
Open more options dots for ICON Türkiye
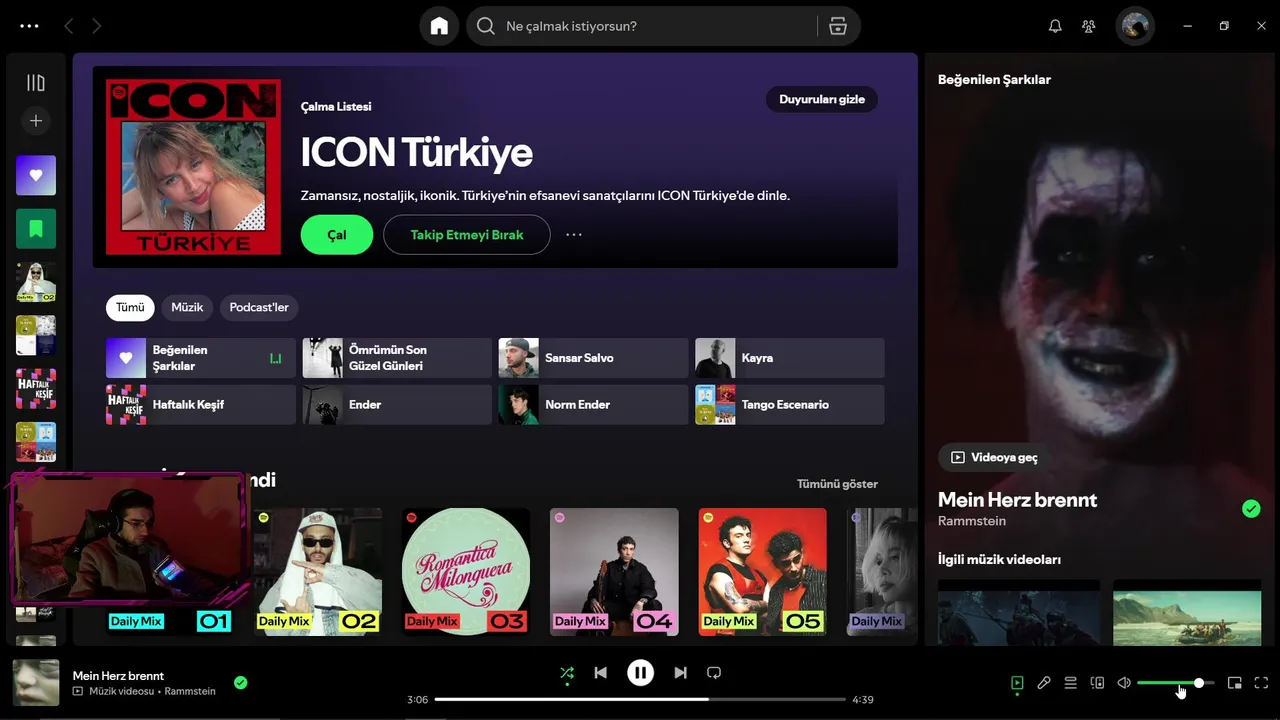tap(574, 235)
